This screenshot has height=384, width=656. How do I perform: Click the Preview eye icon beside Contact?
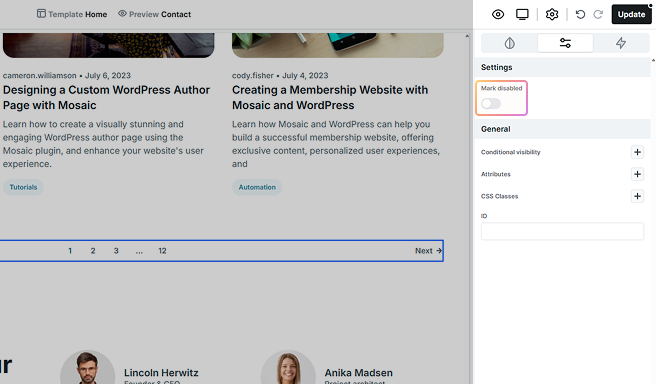point(122,14)
